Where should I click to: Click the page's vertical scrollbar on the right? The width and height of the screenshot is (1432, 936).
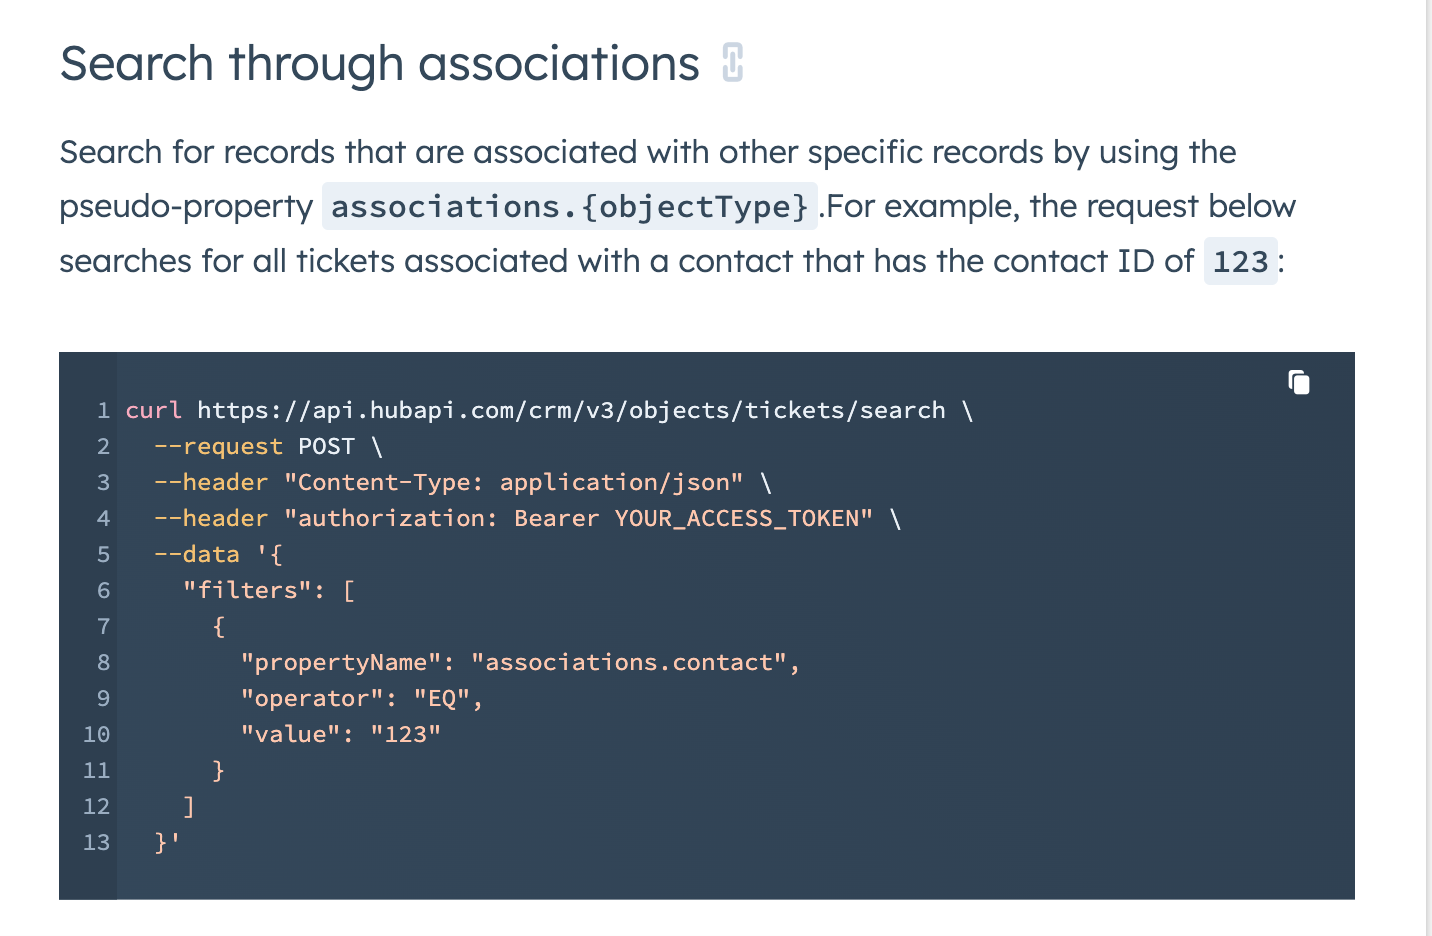(1429, 468)
